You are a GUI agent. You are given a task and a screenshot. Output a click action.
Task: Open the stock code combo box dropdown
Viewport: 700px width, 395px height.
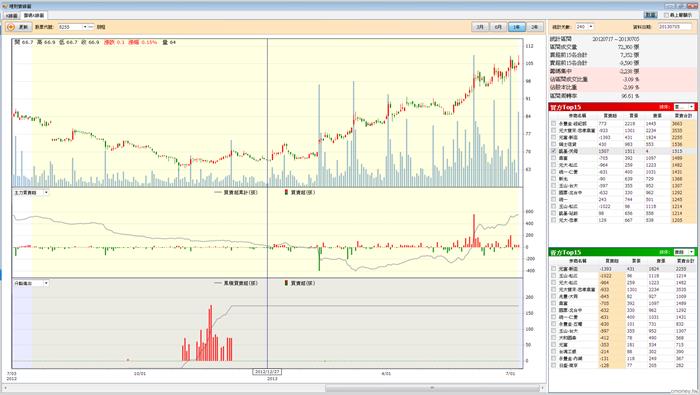click(85, 27)
